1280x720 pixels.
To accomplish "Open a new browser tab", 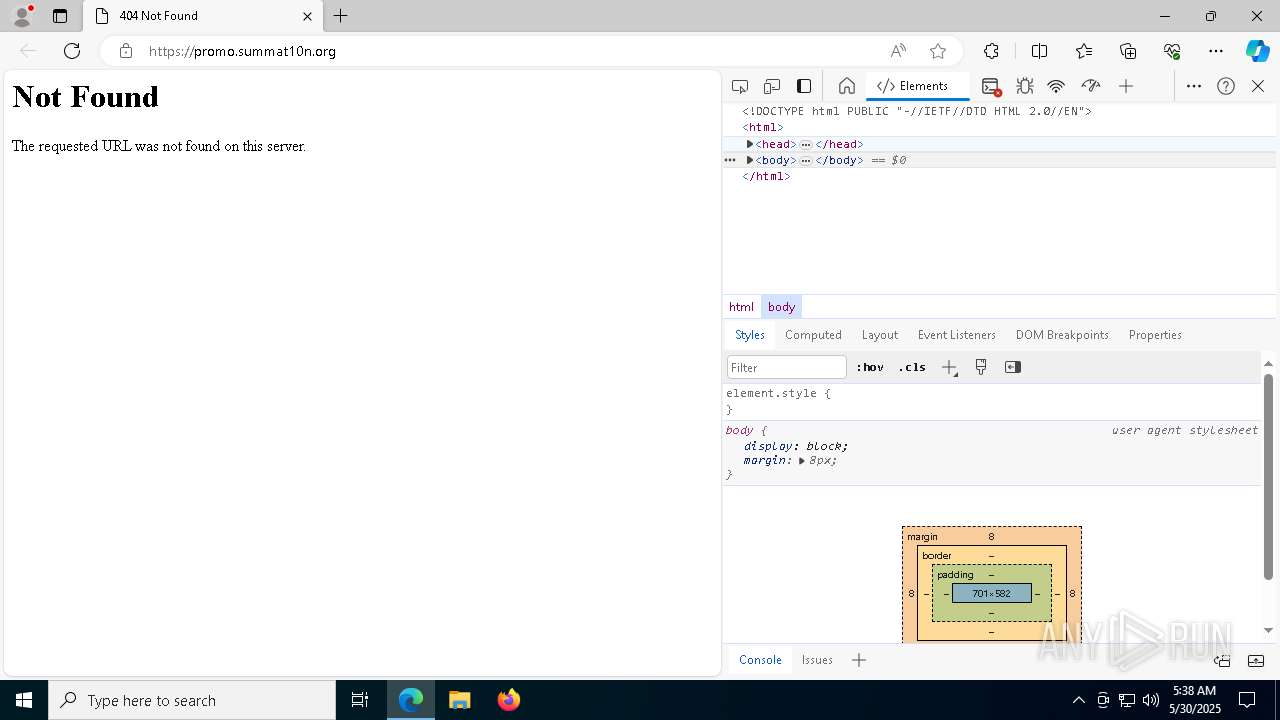I will 340,16.
